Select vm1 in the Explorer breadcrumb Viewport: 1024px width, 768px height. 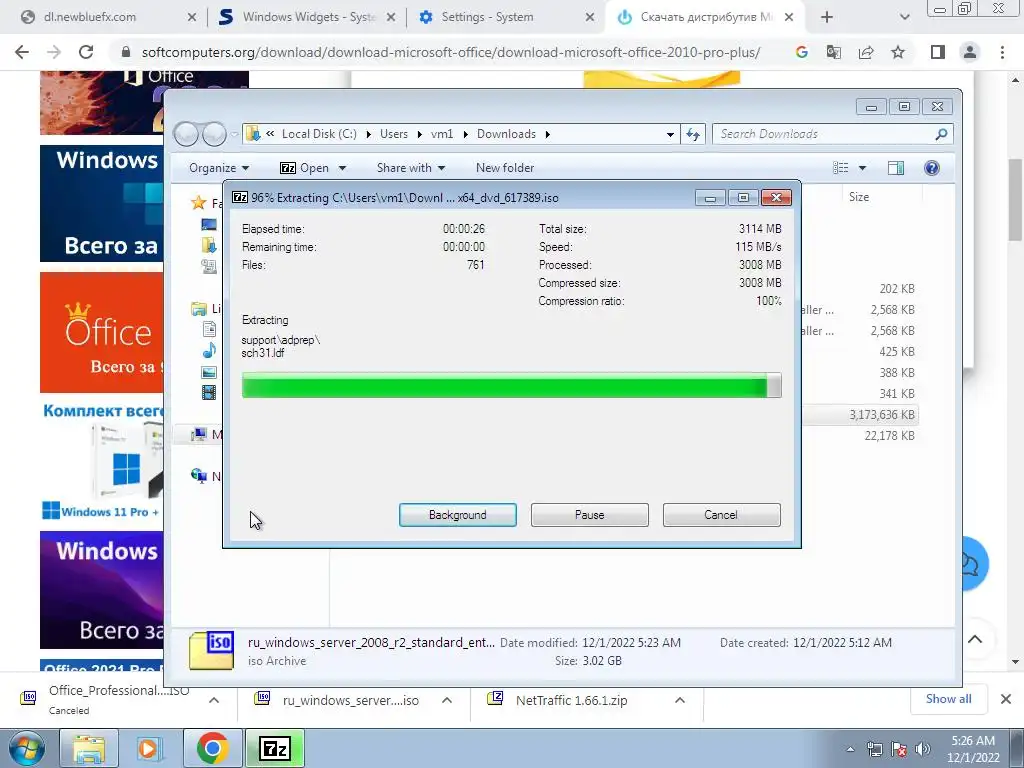click(442, 134)
